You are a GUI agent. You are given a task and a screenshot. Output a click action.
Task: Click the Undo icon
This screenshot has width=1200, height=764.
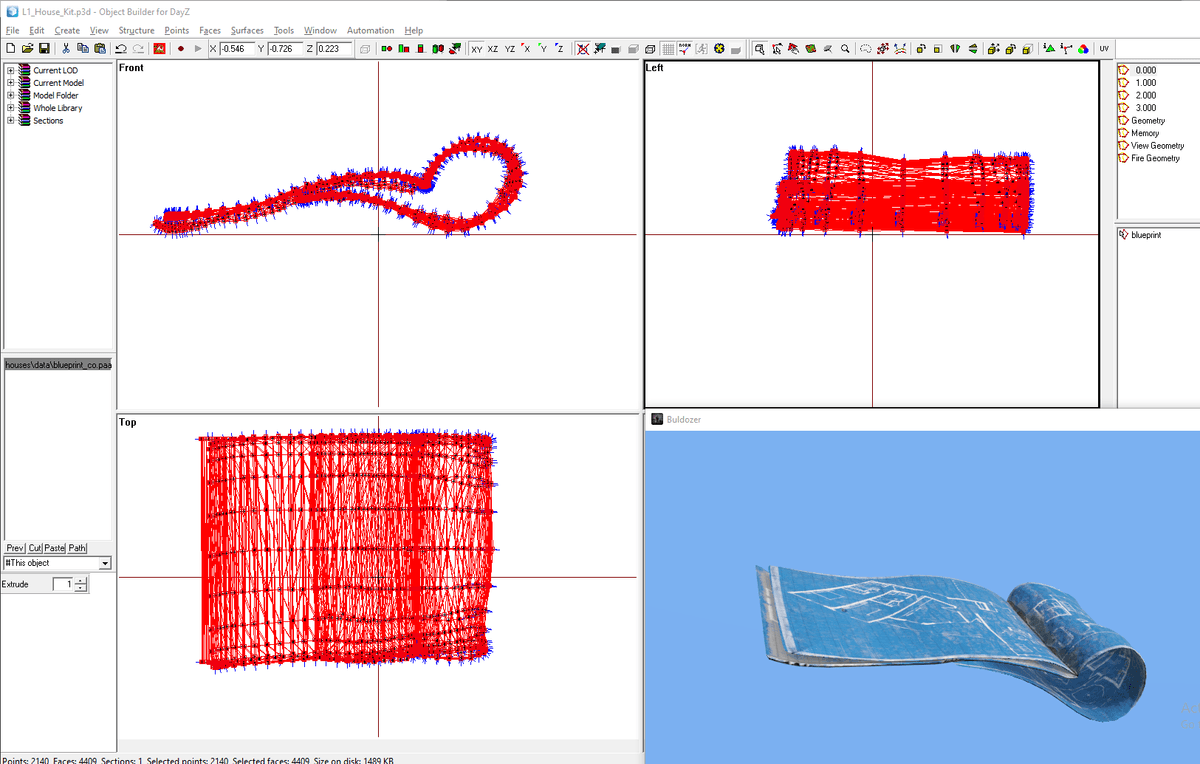point(119,48)
